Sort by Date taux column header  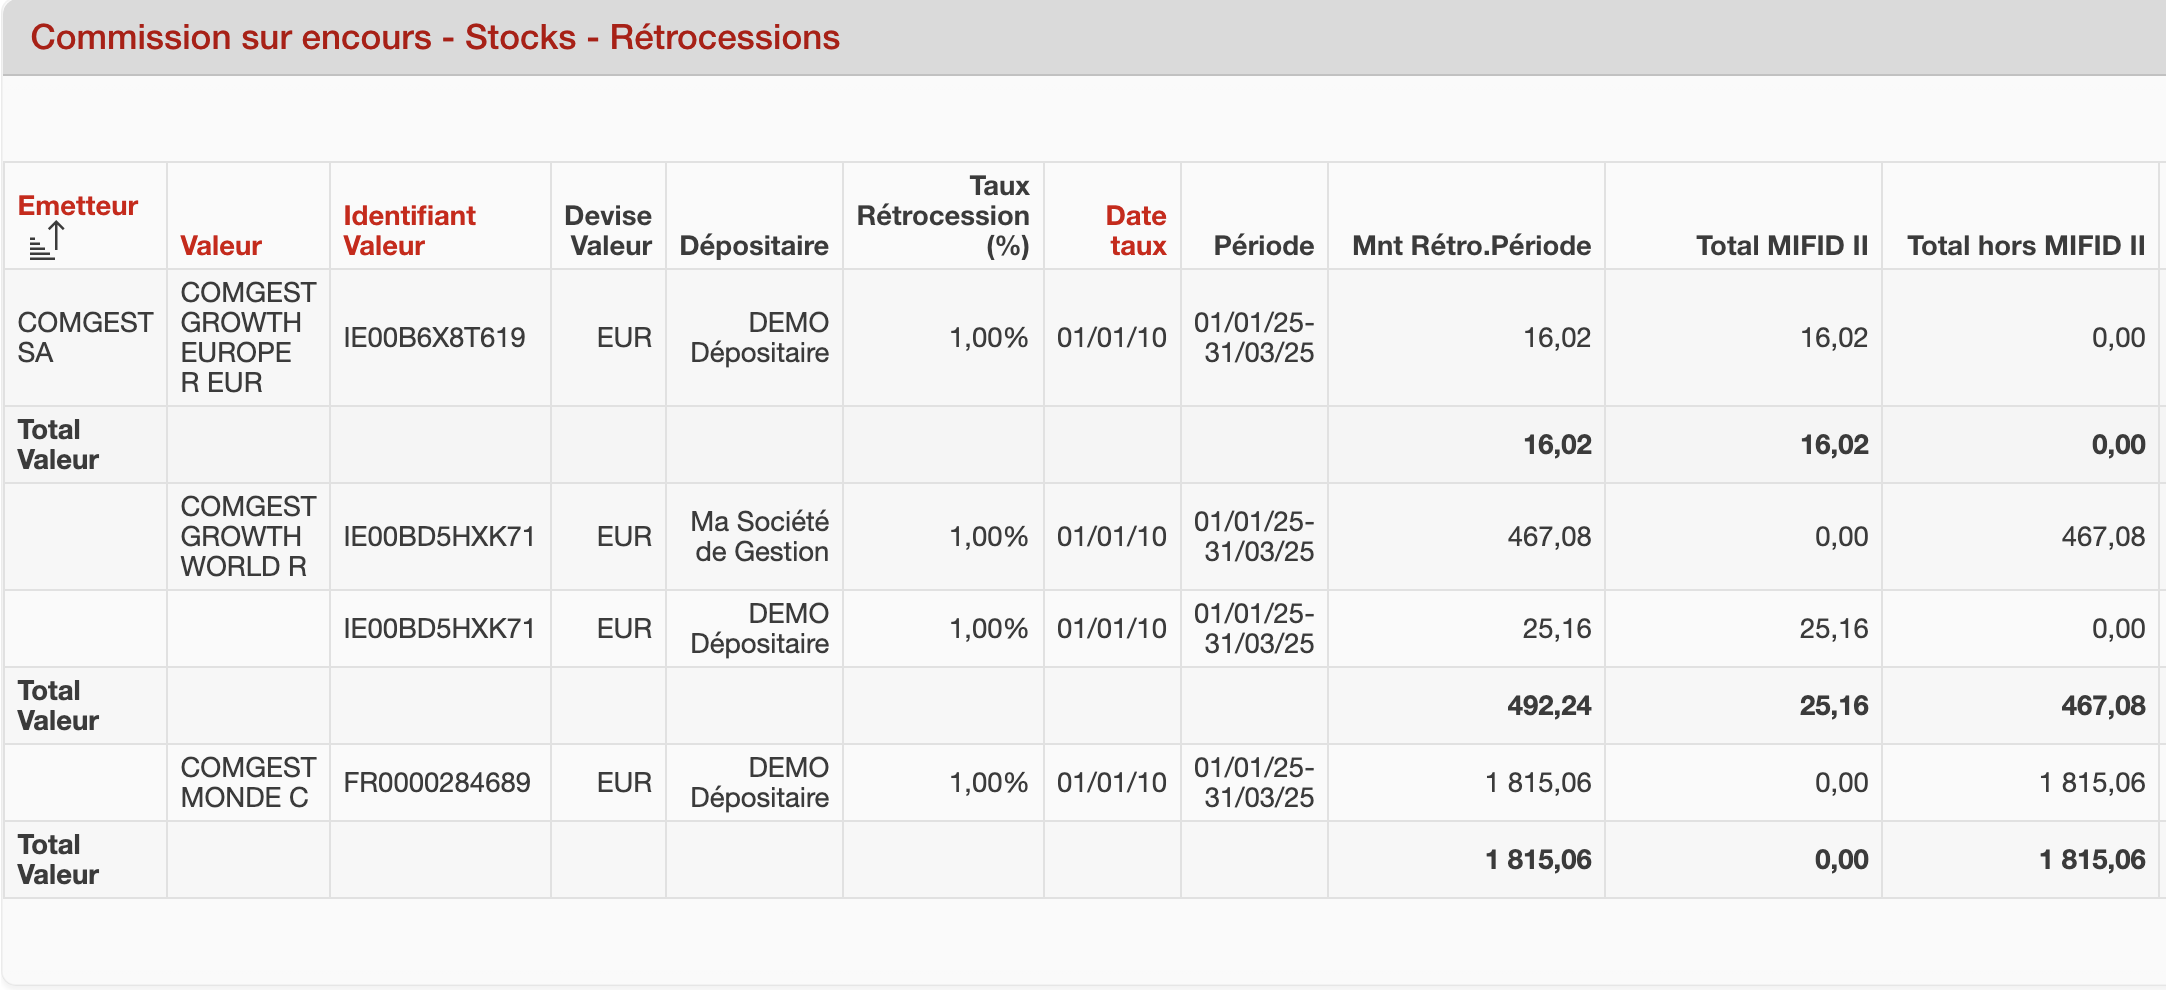[1136, 231]
